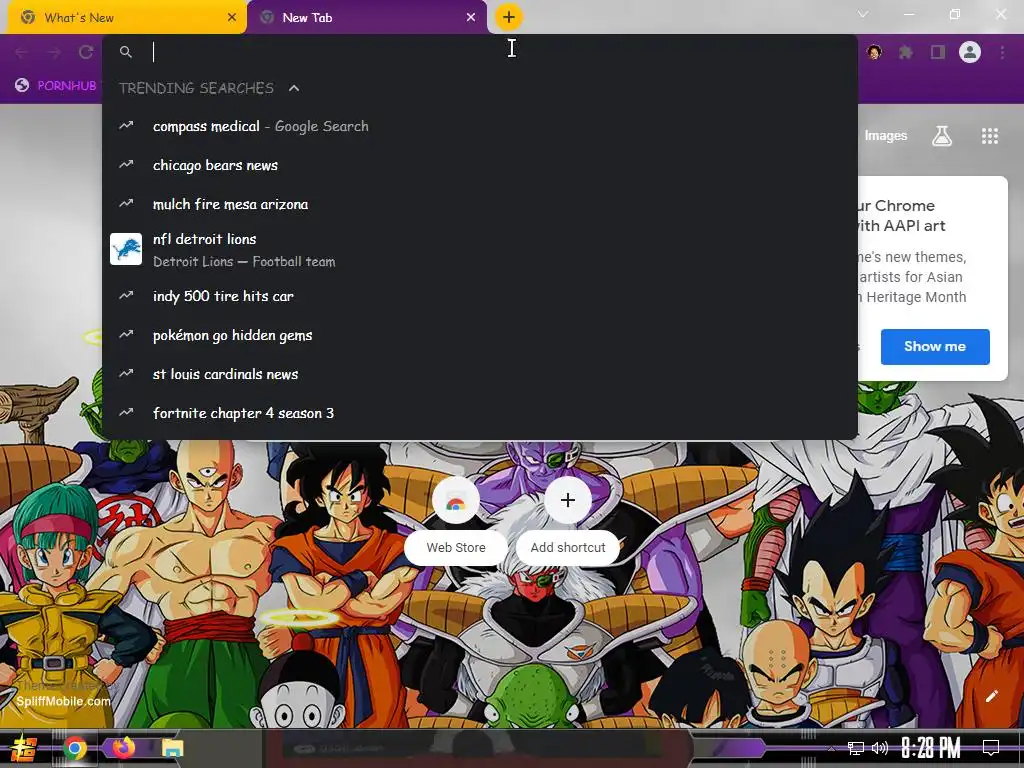Select 'compass medical' suggestion
The height and width of the screenshot is (768, 1024).
pos(480,126)
